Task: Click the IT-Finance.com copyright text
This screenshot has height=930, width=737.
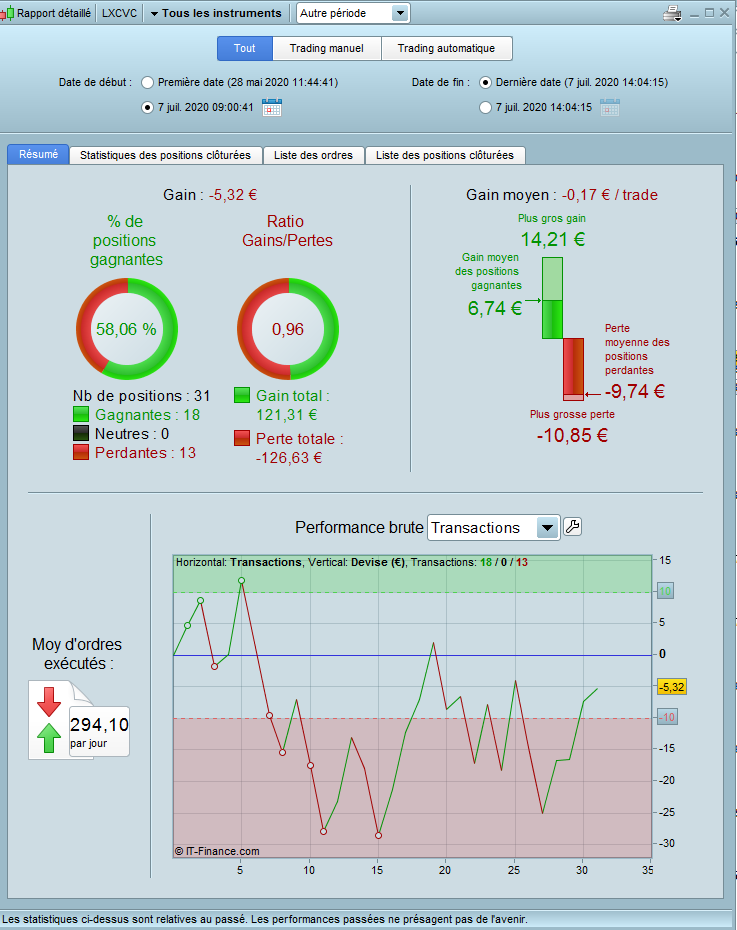Action: click(217, 851)
